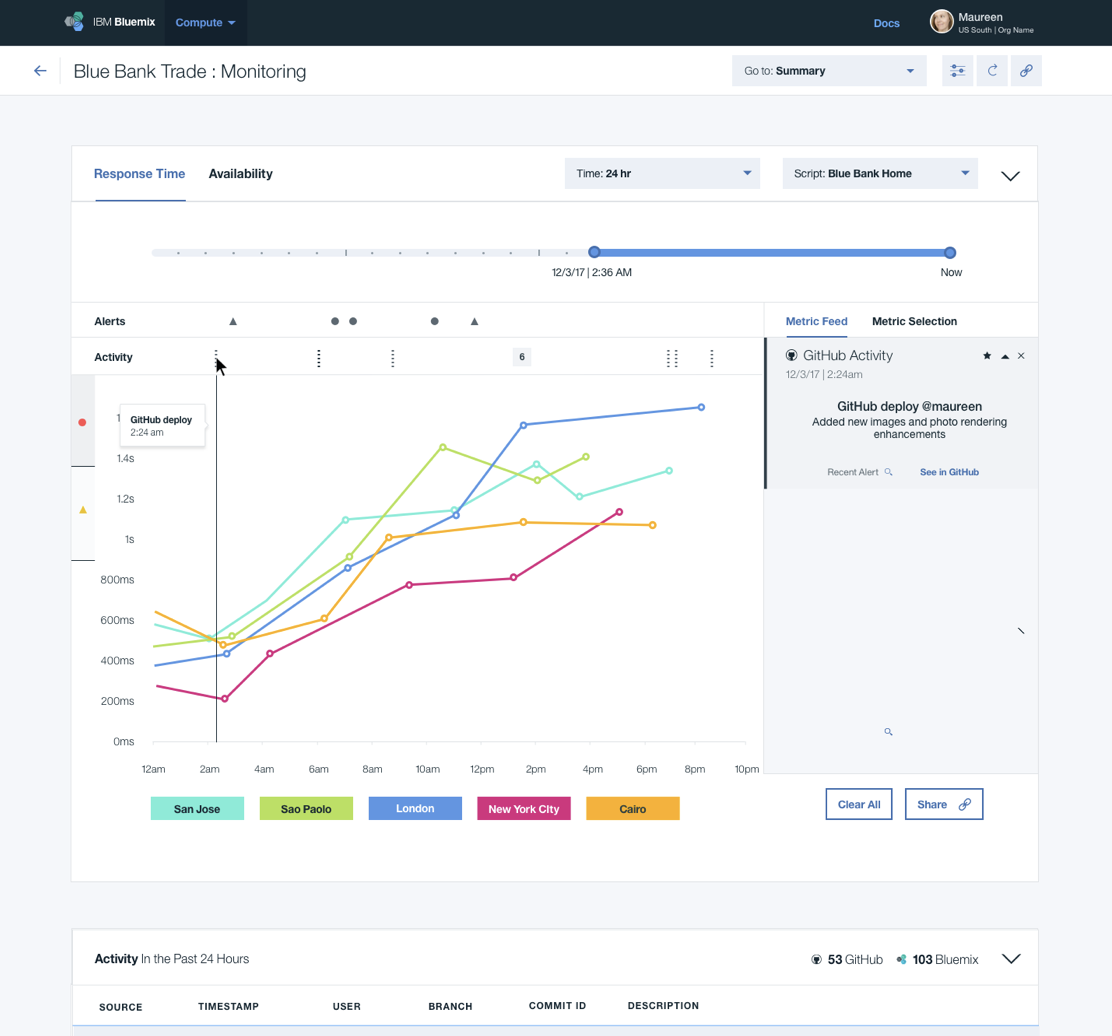
Task: Open the Script: Blue Bank Home dropdown
Action: pyautogui.click(x=880, y=174)
